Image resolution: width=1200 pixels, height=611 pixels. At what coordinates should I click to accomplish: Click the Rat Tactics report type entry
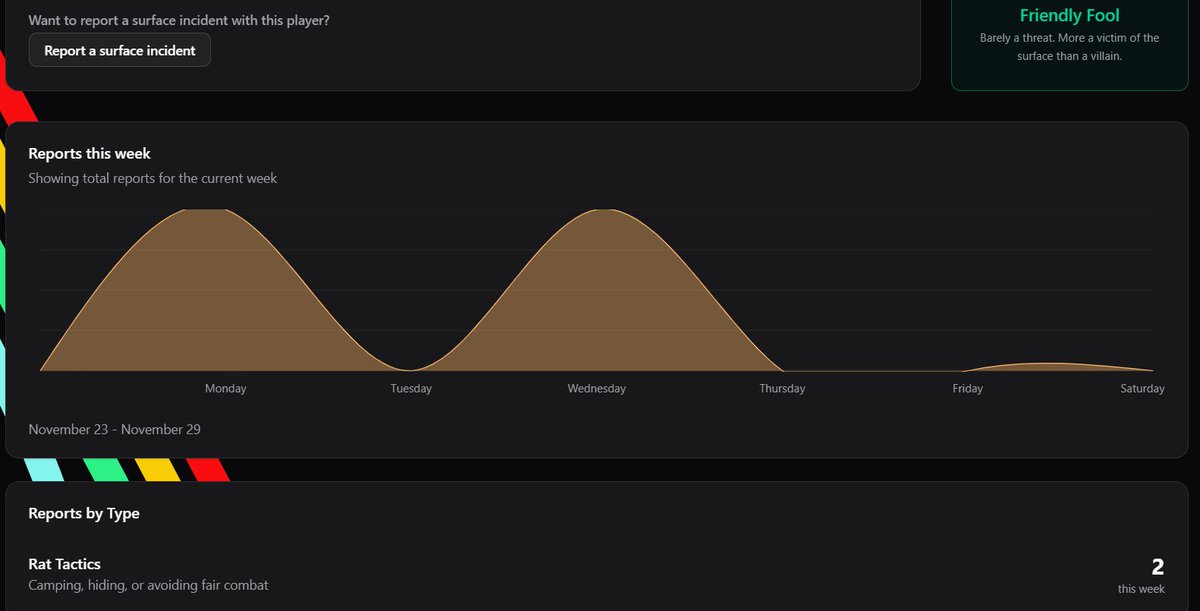[65, 563]
